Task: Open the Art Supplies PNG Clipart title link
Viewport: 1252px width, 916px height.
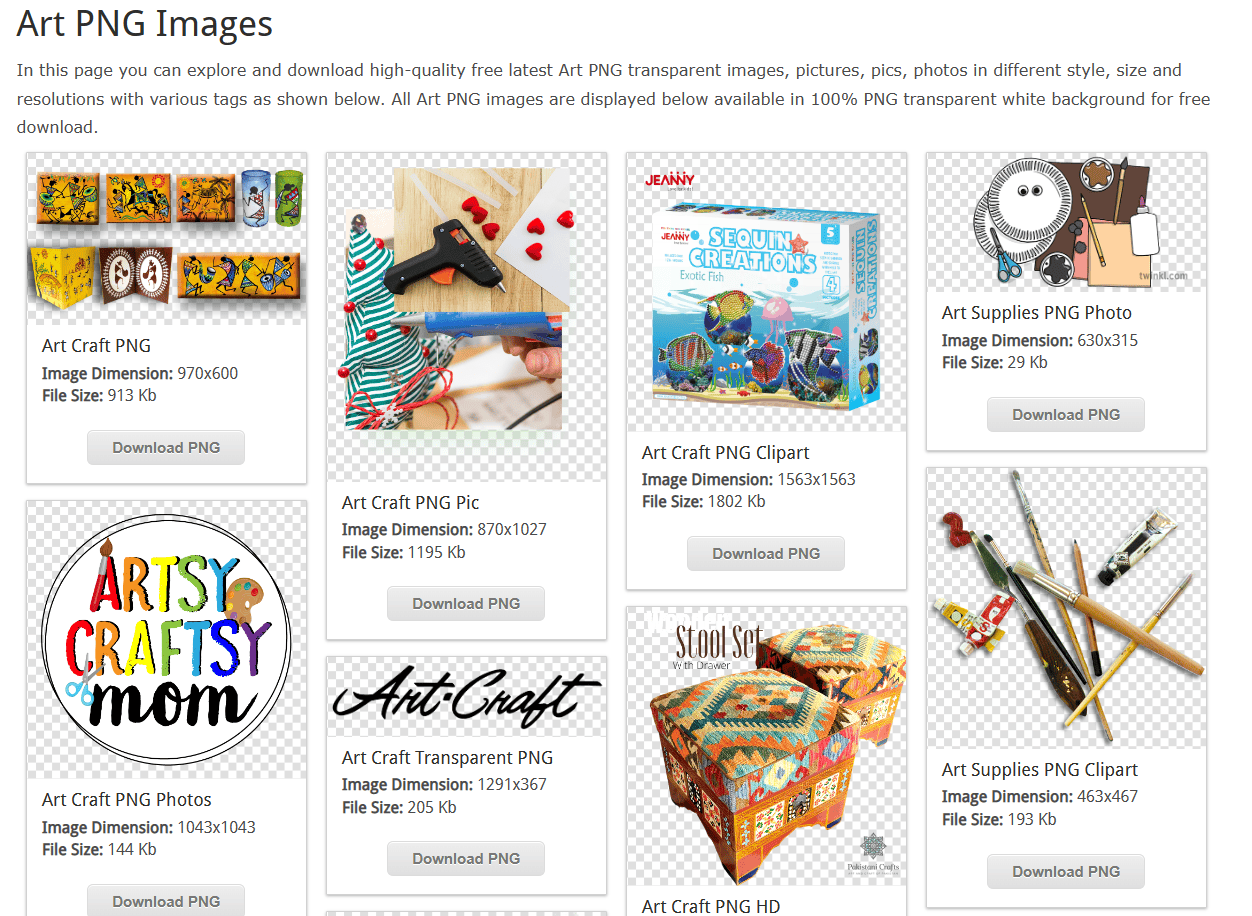Action: point(1040,770)
